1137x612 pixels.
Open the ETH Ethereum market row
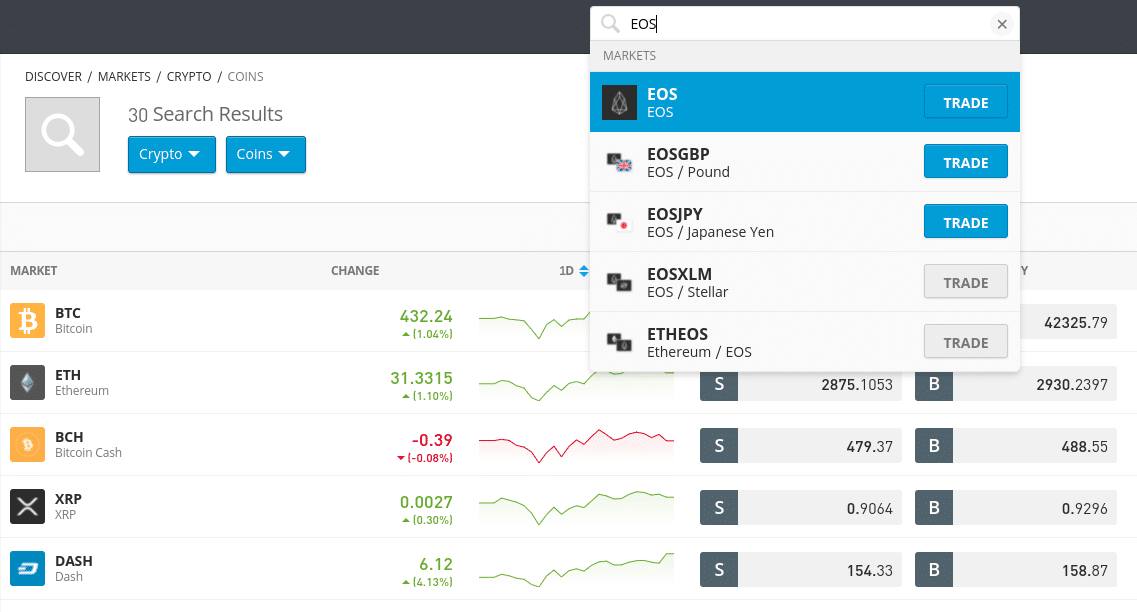(x=568, y=383)
